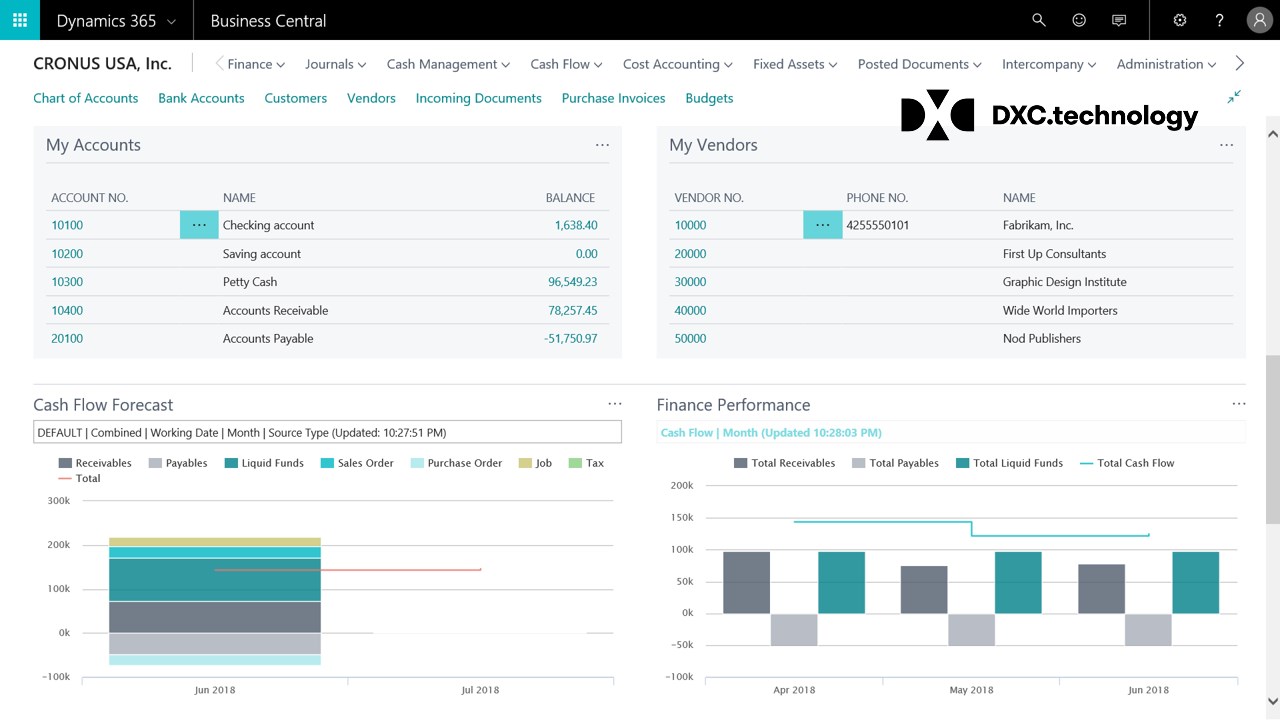Expand the Cash Management menu

[x=448, y=64]
